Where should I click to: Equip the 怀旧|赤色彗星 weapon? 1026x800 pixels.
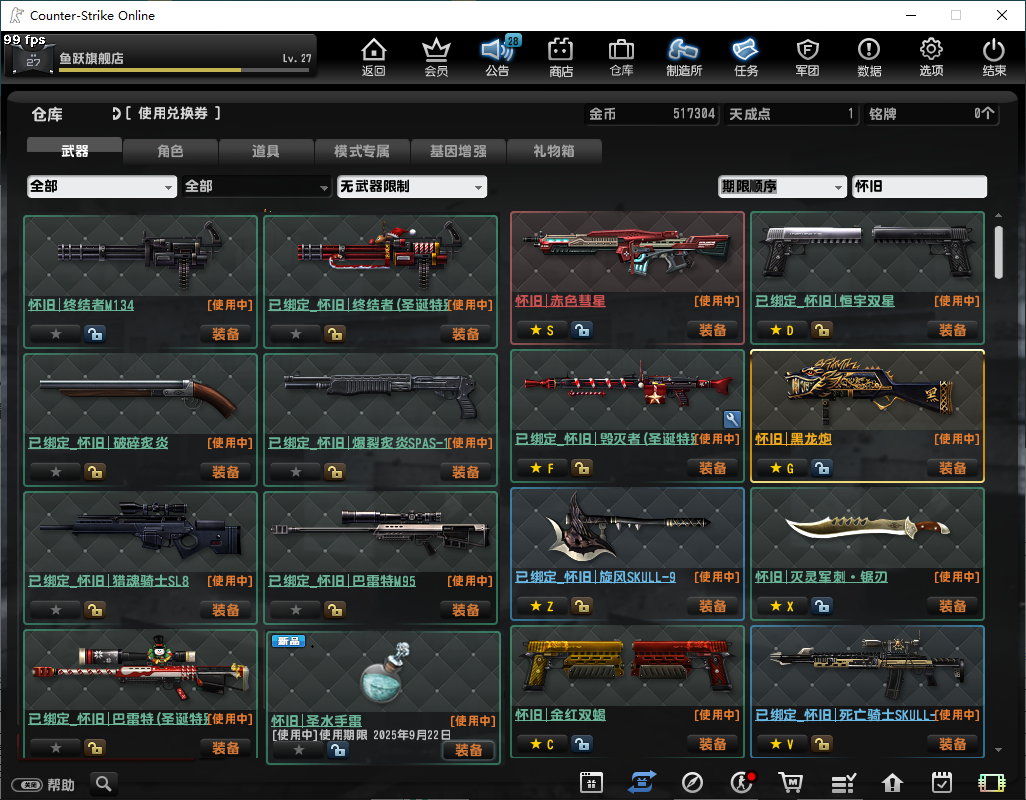(x=713, y=330)
